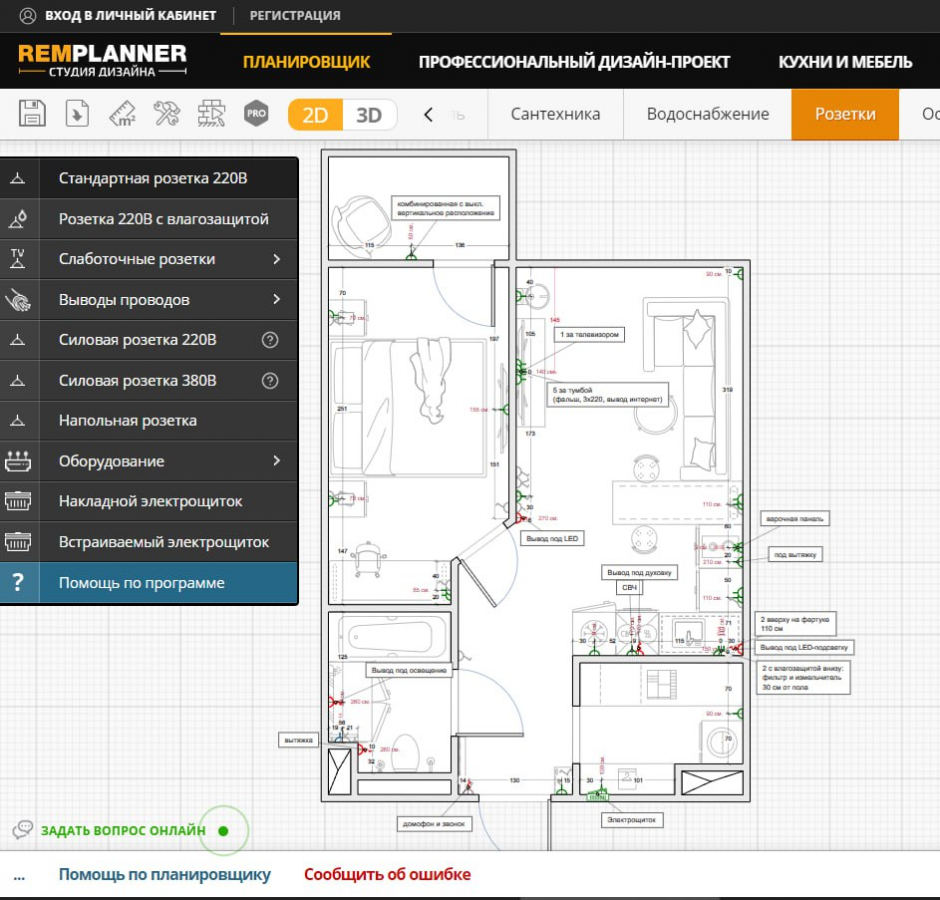The height and width of the screenshot is (900, 940).
Task: Click the ellipsis in the bottom bar
Action: click(x=19, y=877)
